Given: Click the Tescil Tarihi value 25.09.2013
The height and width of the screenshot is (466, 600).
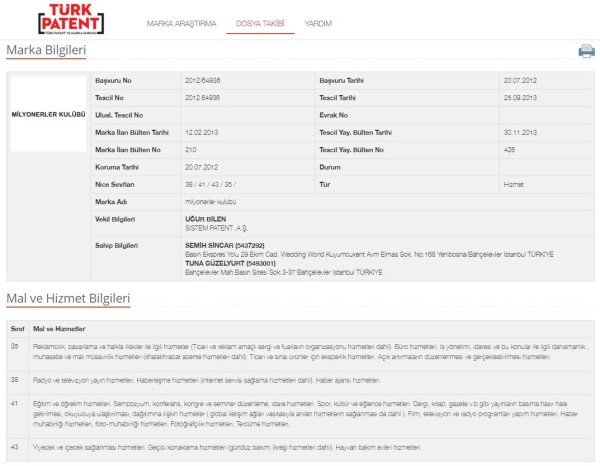Looking at the screenshot, I should (x=519, y=97).
